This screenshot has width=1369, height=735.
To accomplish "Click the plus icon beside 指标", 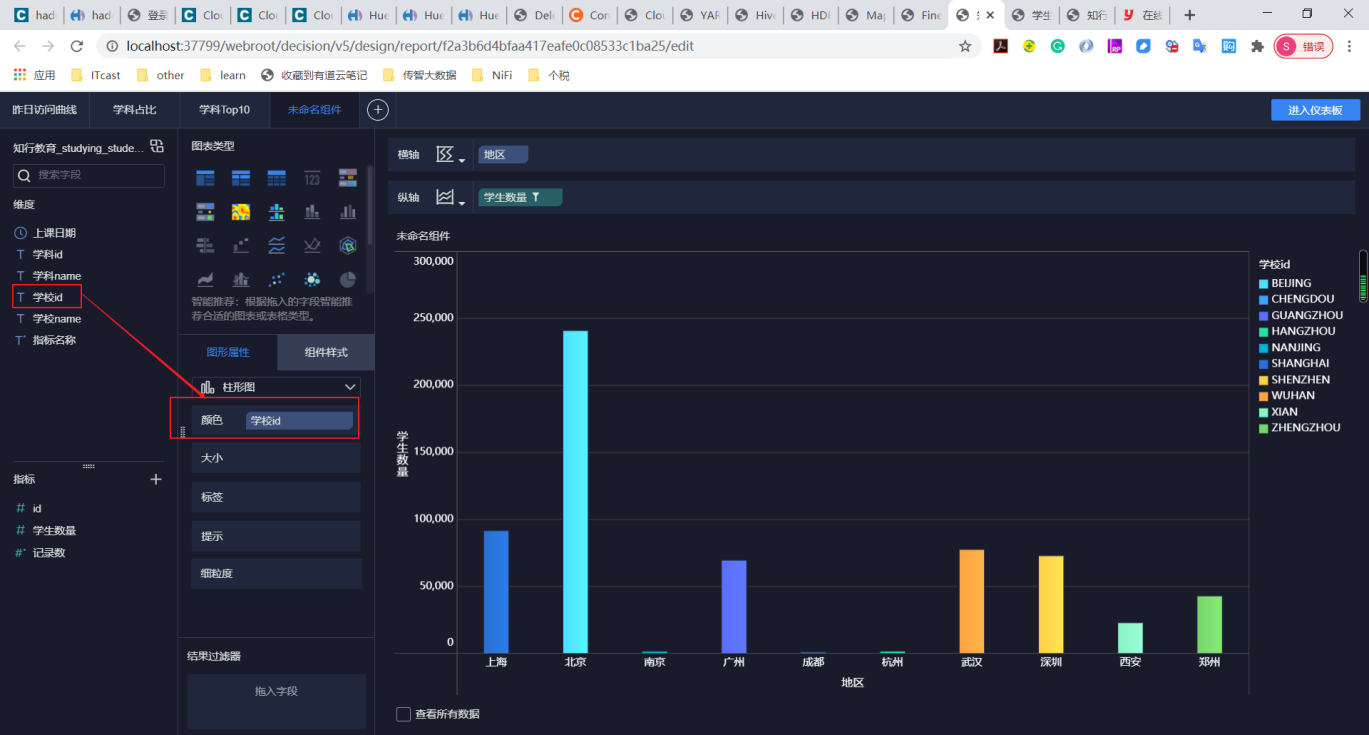I will pos(156,480).
